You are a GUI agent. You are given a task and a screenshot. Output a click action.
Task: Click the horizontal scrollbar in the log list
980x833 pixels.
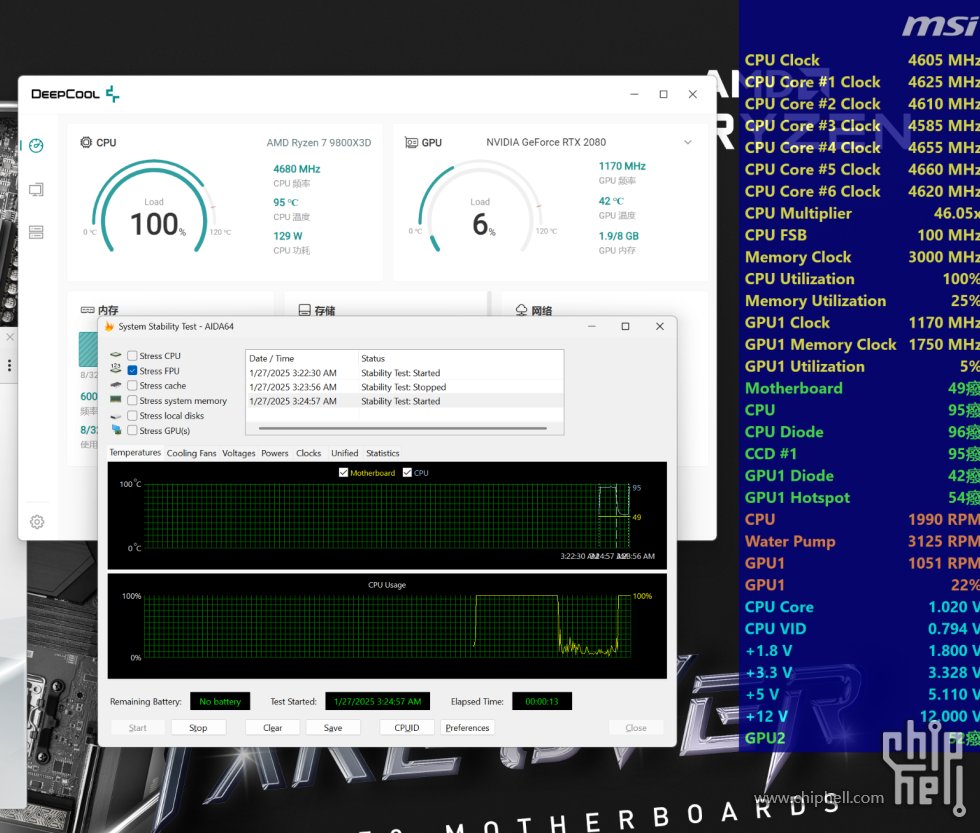tap(402, 428)
